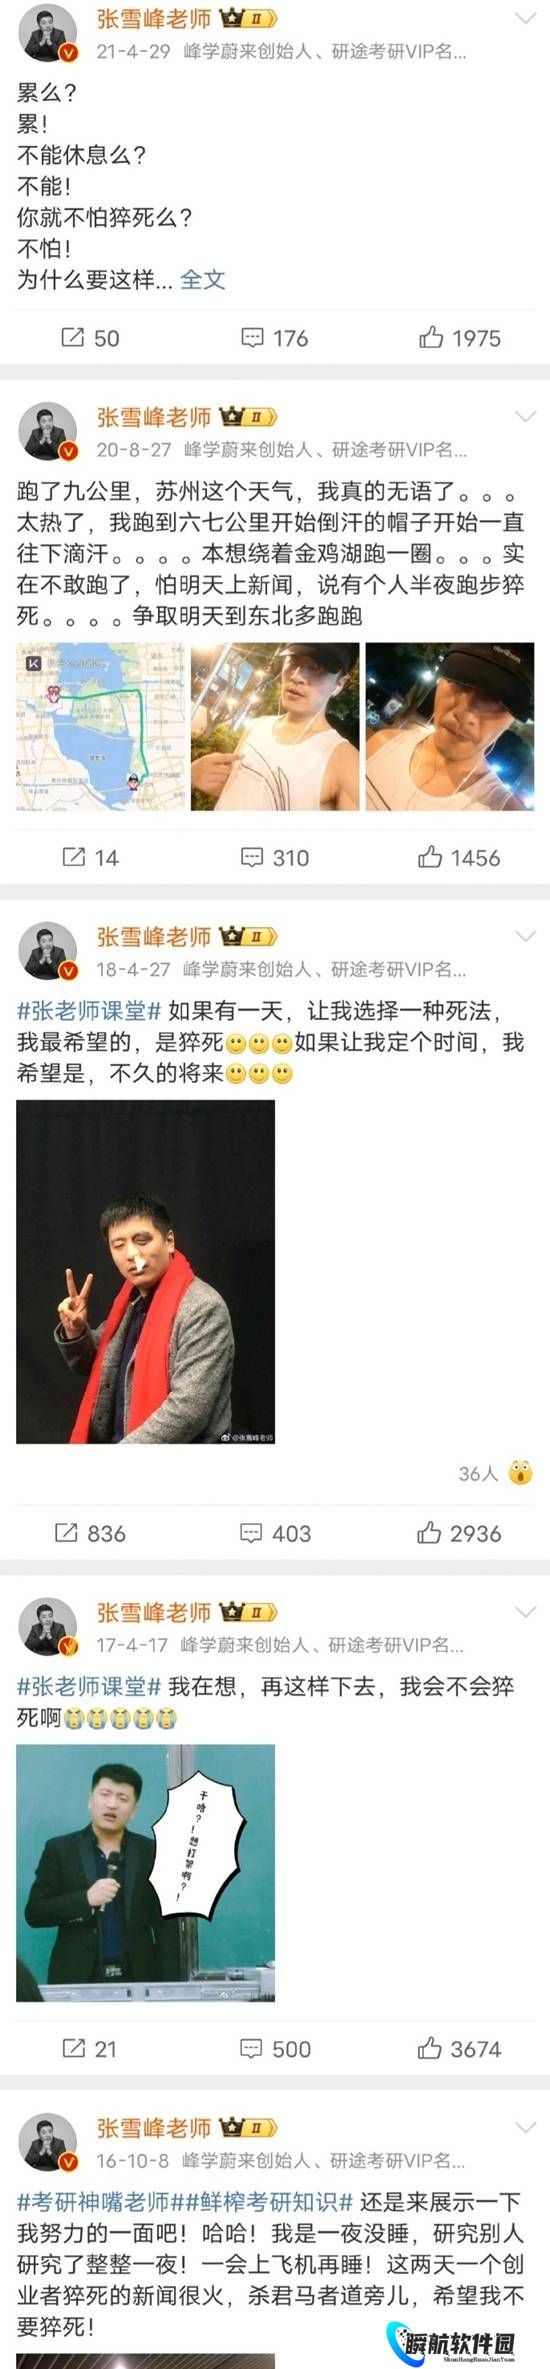Open the Jinji Lake running route map thumbnail
The height and width of the screenshot is (2369, 550).
tap(100, 726)
